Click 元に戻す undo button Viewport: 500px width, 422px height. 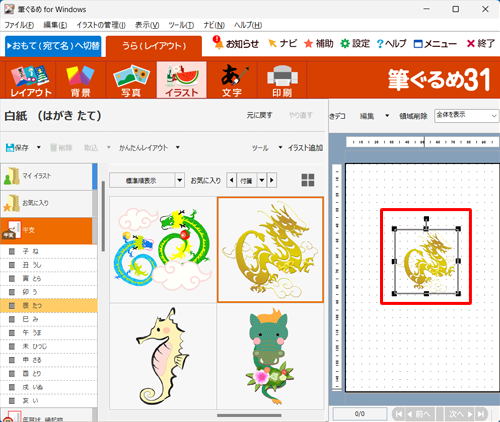pyautogui.click(x=259, y=115)
